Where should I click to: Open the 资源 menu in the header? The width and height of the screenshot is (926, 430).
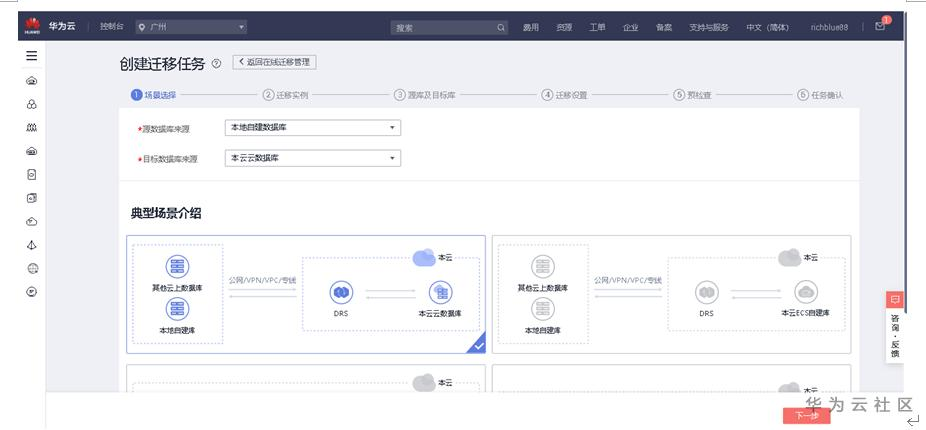564,27
